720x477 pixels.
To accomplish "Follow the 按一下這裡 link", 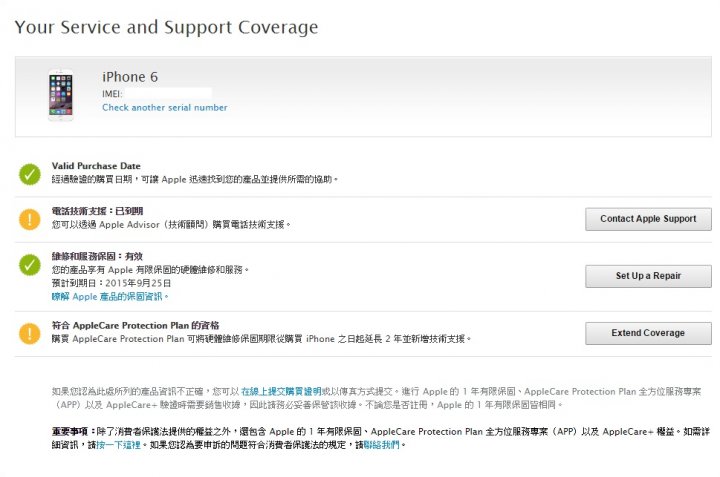I will coord(118,445).
